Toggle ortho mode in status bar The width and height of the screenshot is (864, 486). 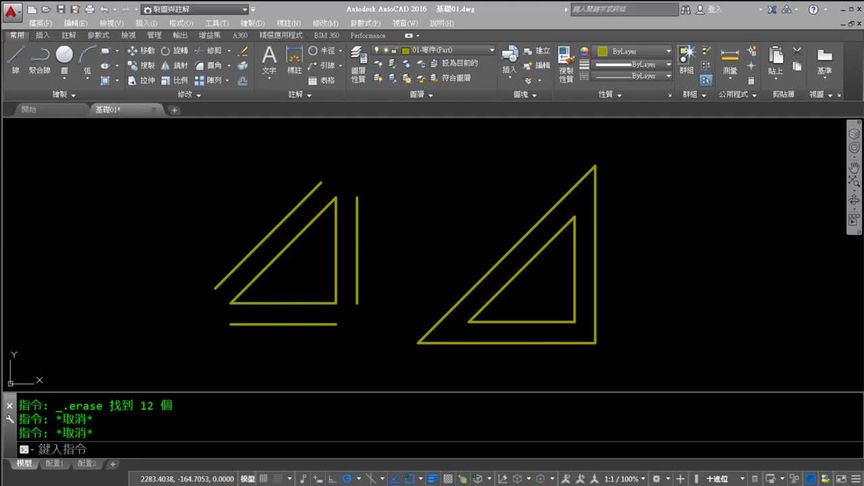332,479
